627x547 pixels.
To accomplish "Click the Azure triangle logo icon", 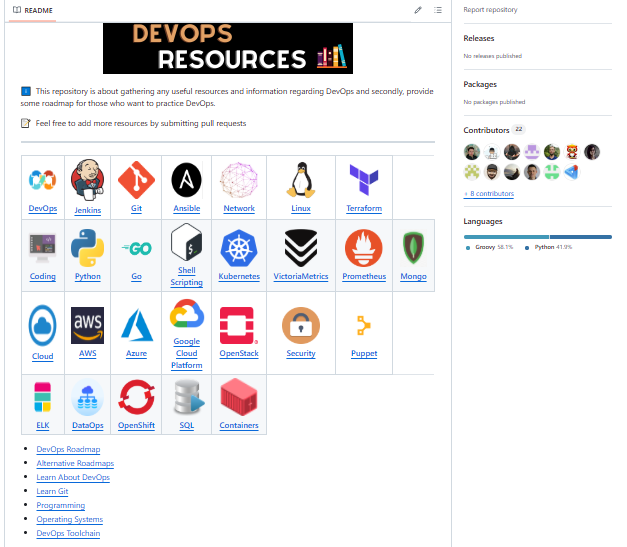I will tap(136, 325).
